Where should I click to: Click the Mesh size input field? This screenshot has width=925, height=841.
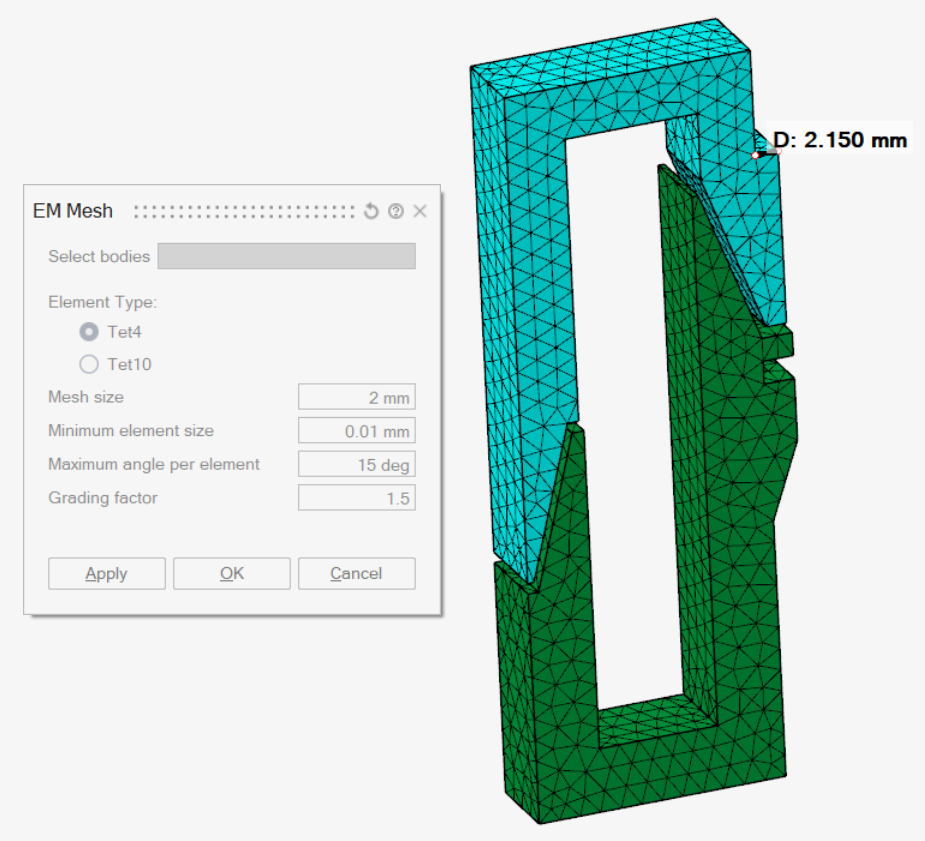point(356,397)
